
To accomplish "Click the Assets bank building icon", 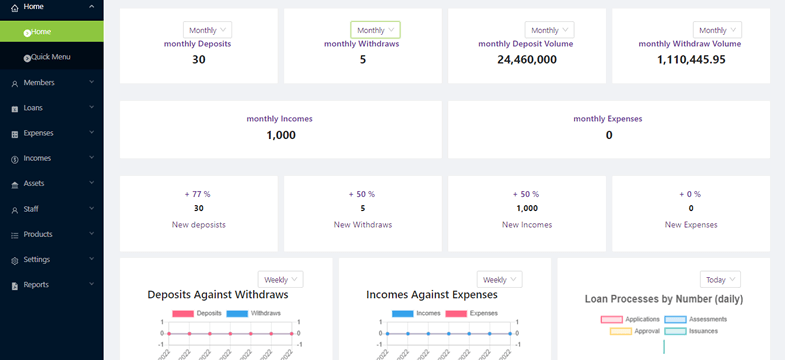I will (x=15, y=185).
